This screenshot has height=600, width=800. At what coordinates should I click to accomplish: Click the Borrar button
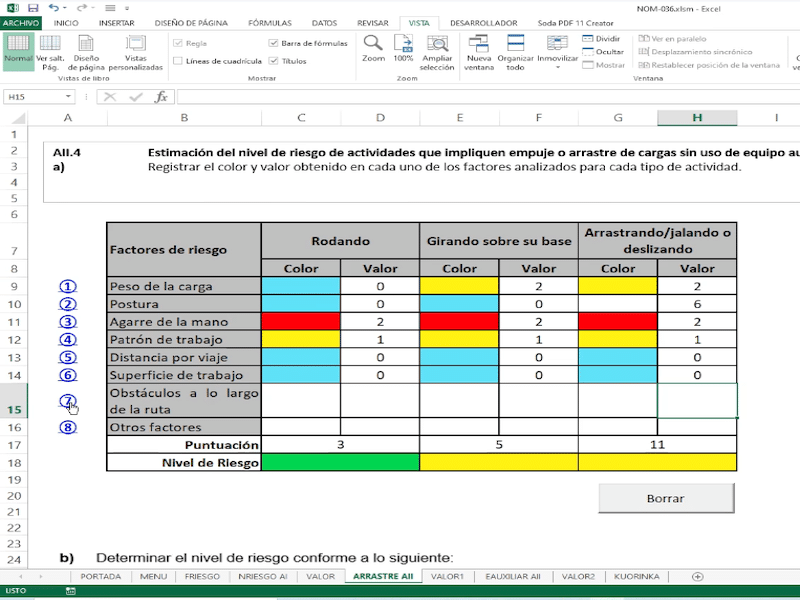click(666, 498)
